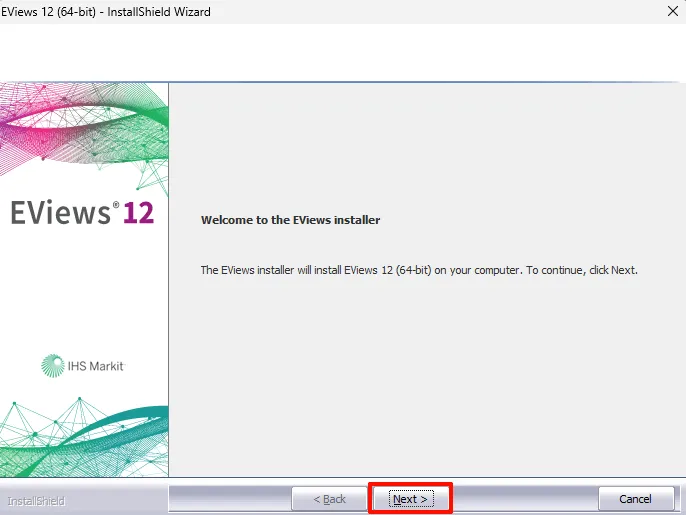Click the IHS Markit company name text

tap(96, 366)
